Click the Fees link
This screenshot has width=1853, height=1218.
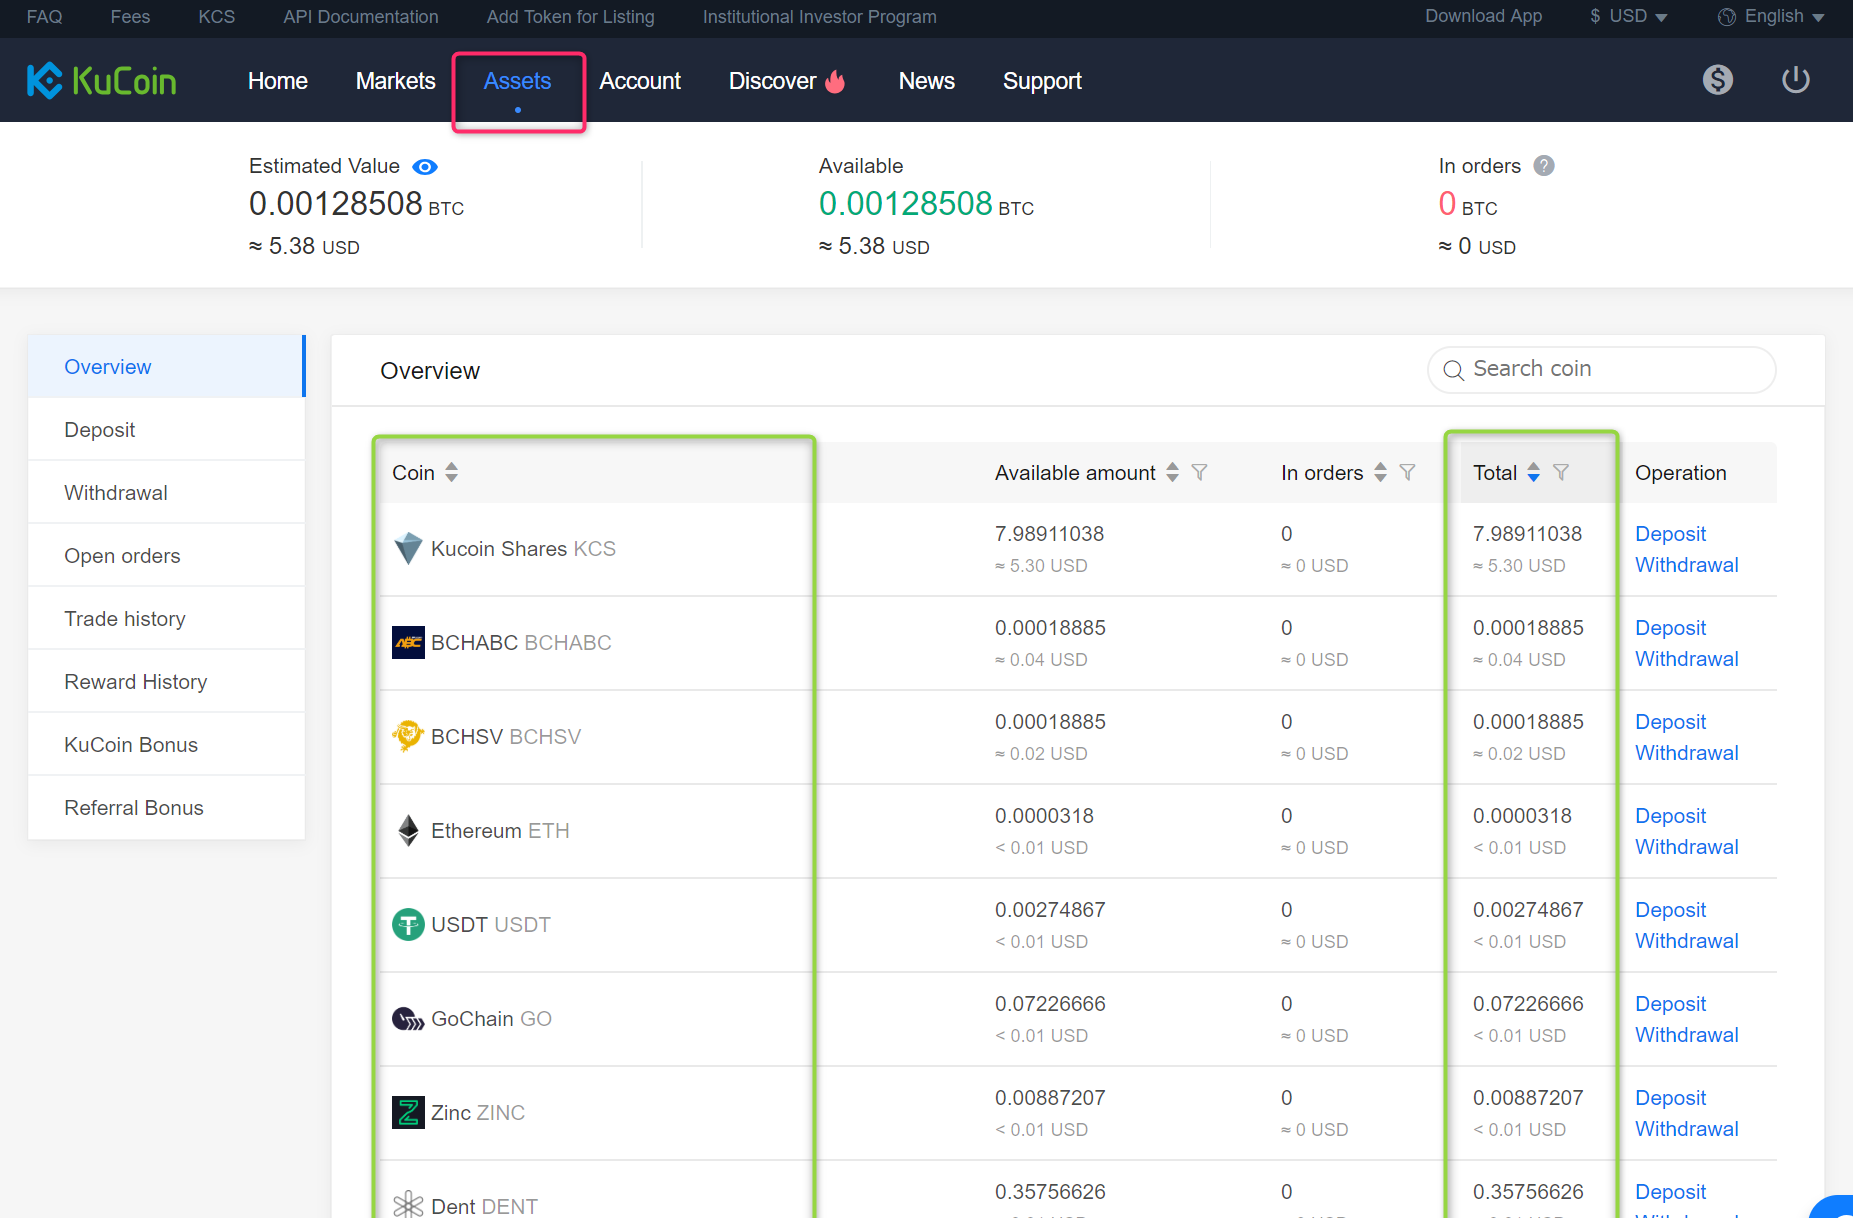point(130,17)
